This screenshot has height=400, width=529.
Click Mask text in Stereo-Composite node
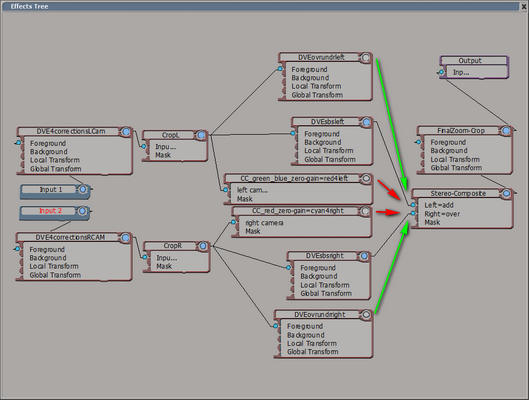coord(432,222)
